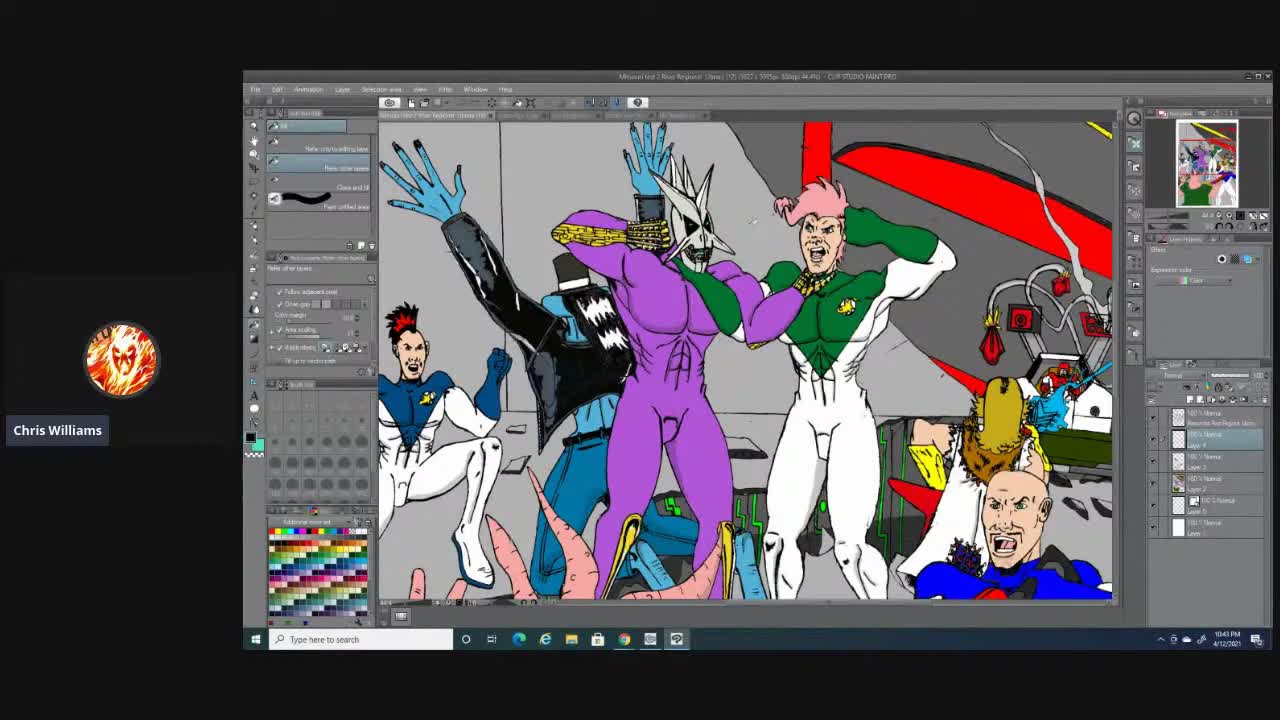Screen dimensions: 1280x720
Task: Click Open file icon in command bar
Action: (x=424, y=102)
